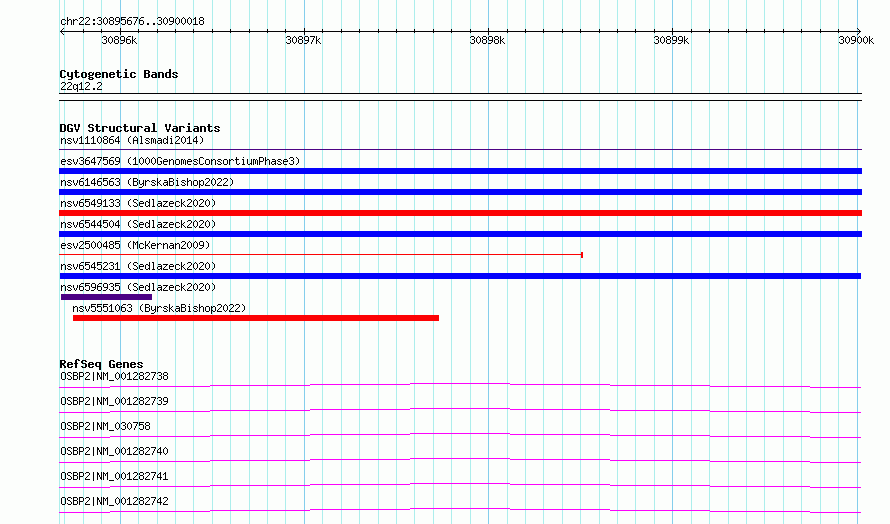Open variant label nsv6549133 (Sedlazeck2020)
The image size is (890, 524).
(138, 203)
